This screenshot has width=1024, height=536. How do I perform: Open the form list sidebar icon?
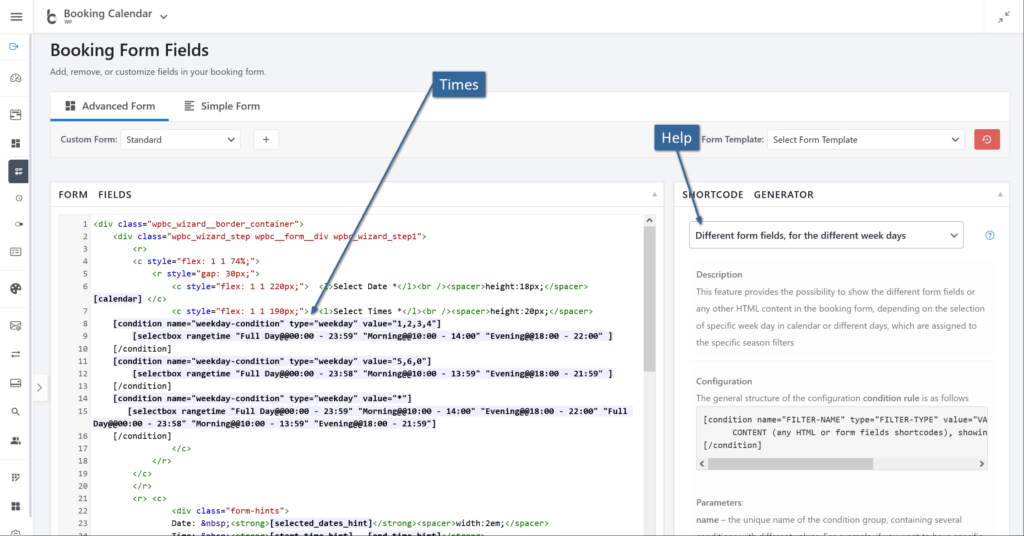16,252
